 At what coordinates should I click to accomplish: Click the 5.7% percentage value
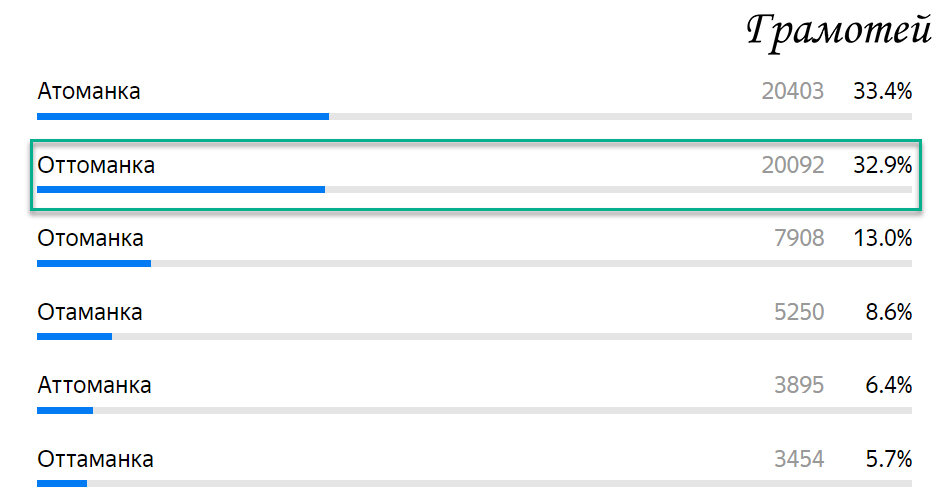(x=889, y=459)
